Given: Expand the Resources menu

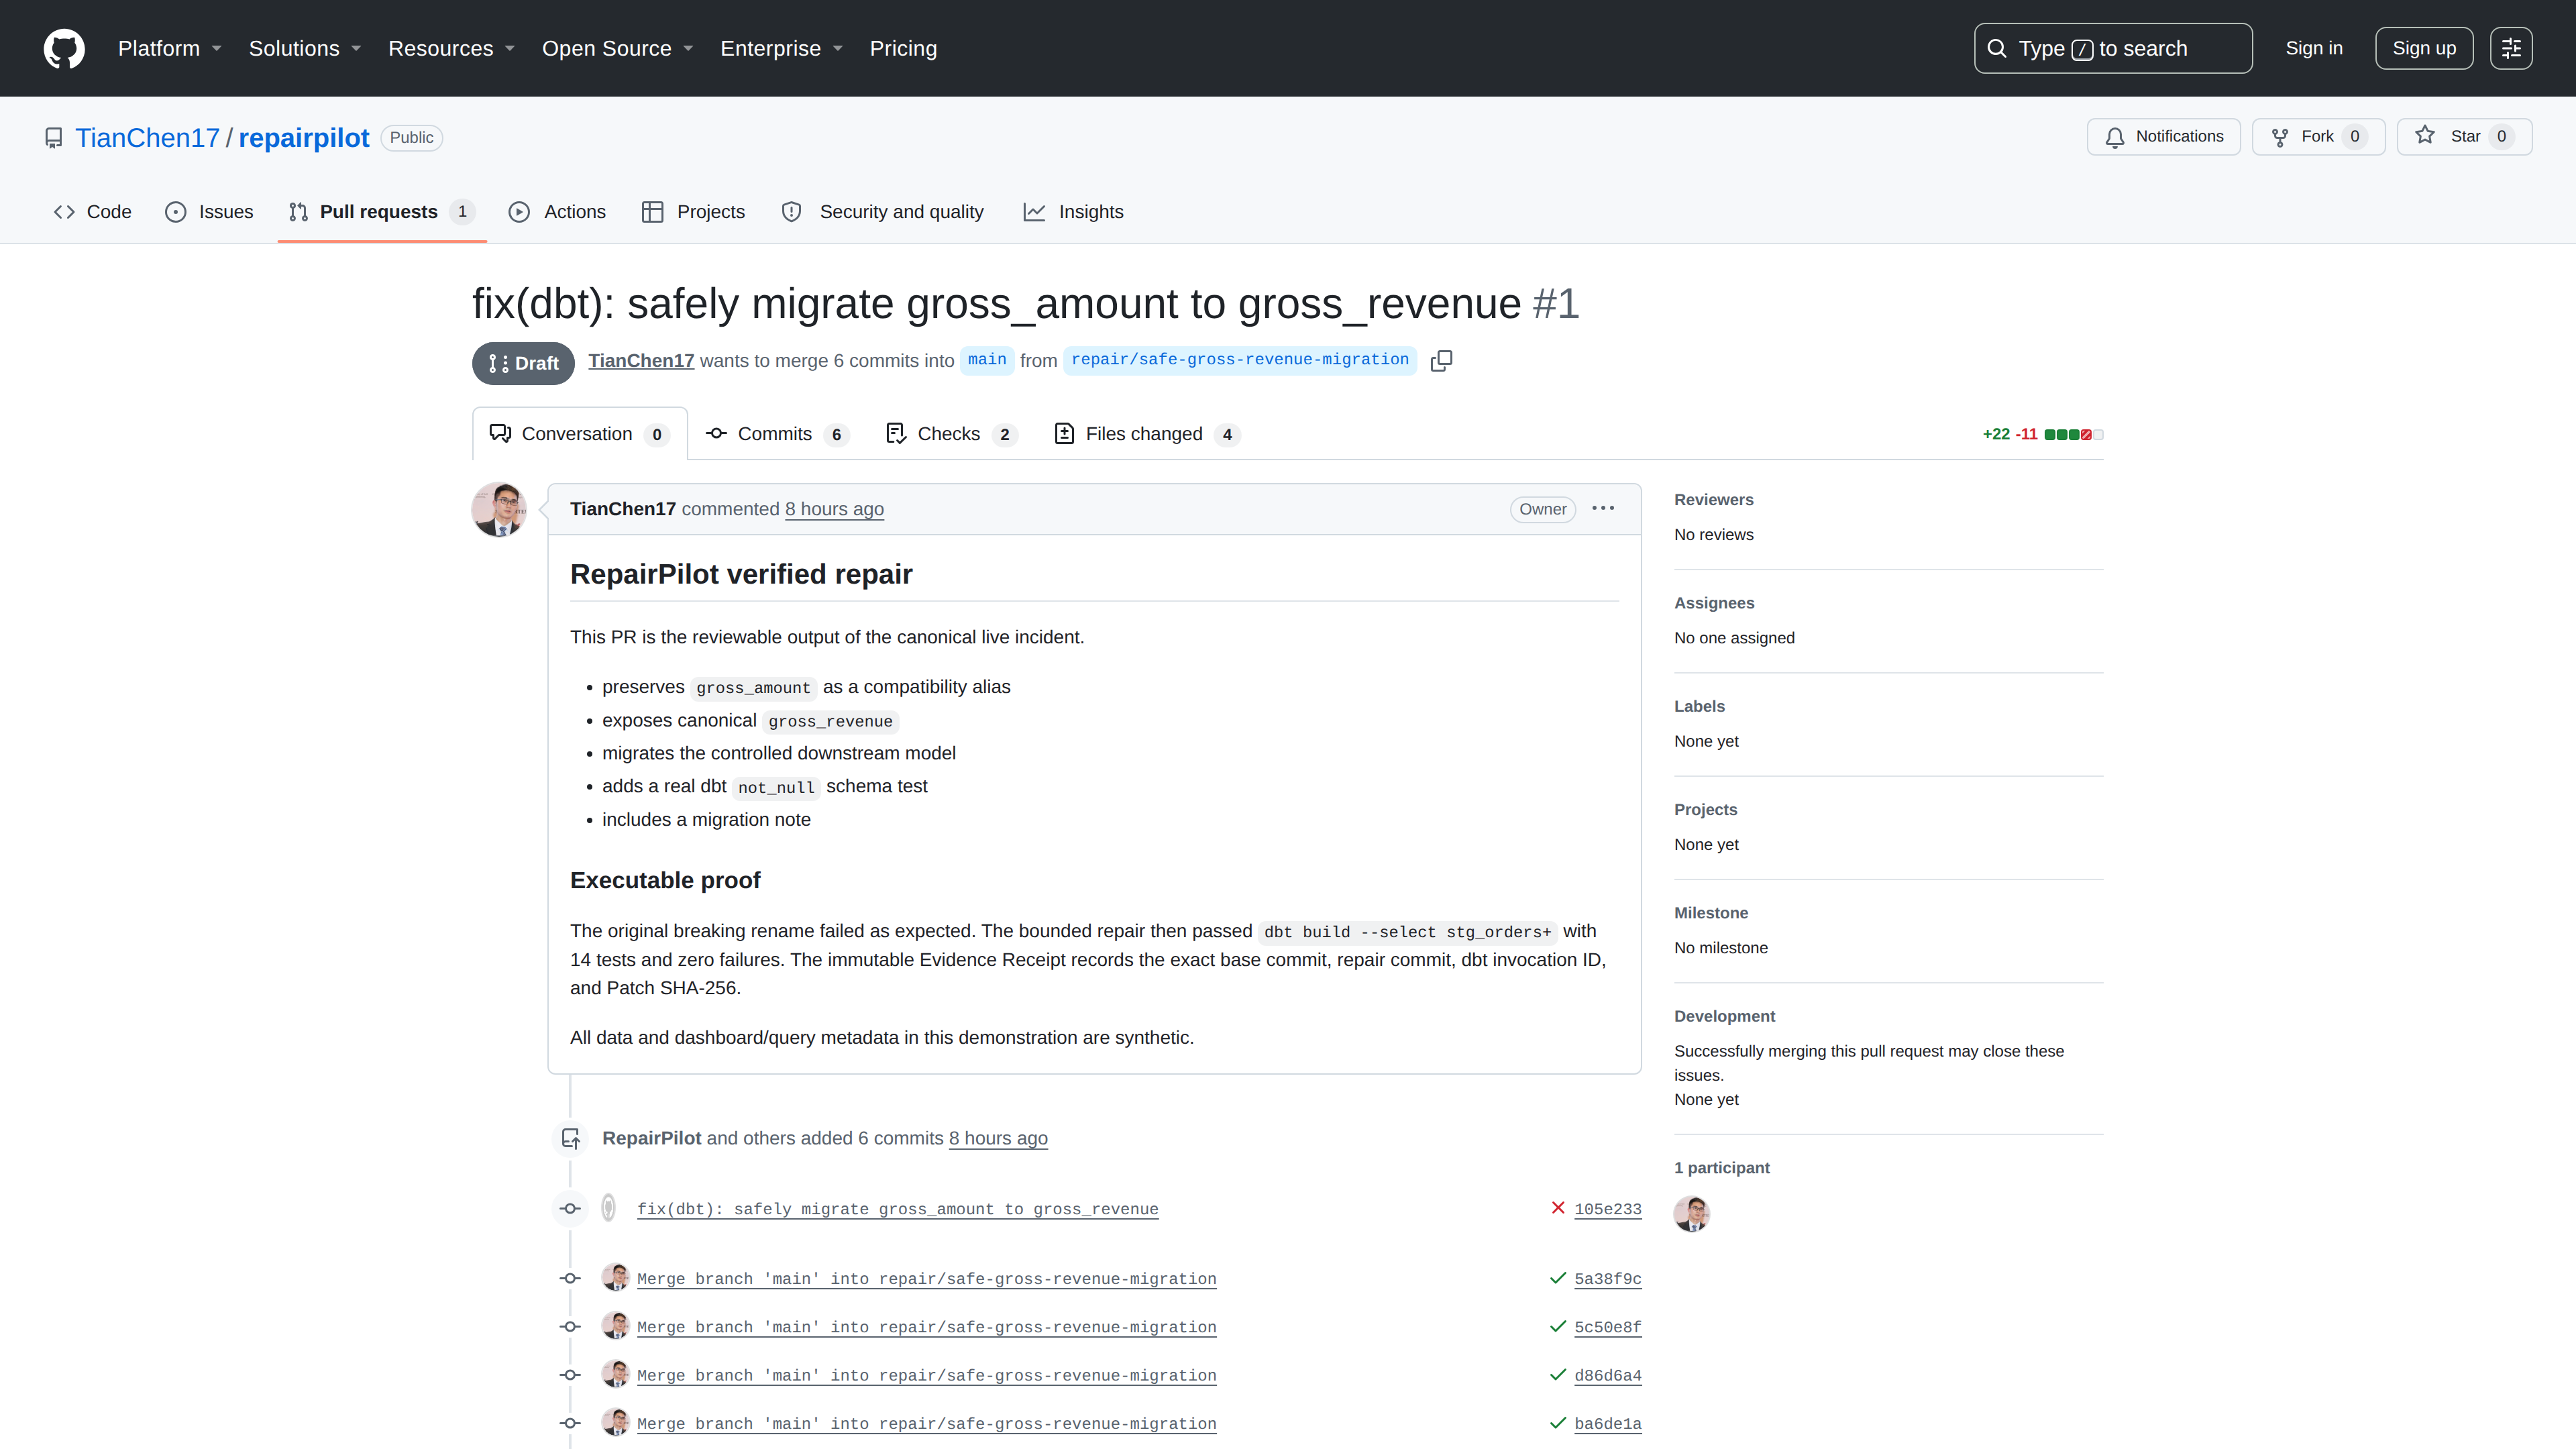Looking at the screenshot, I should coord(451,48).
